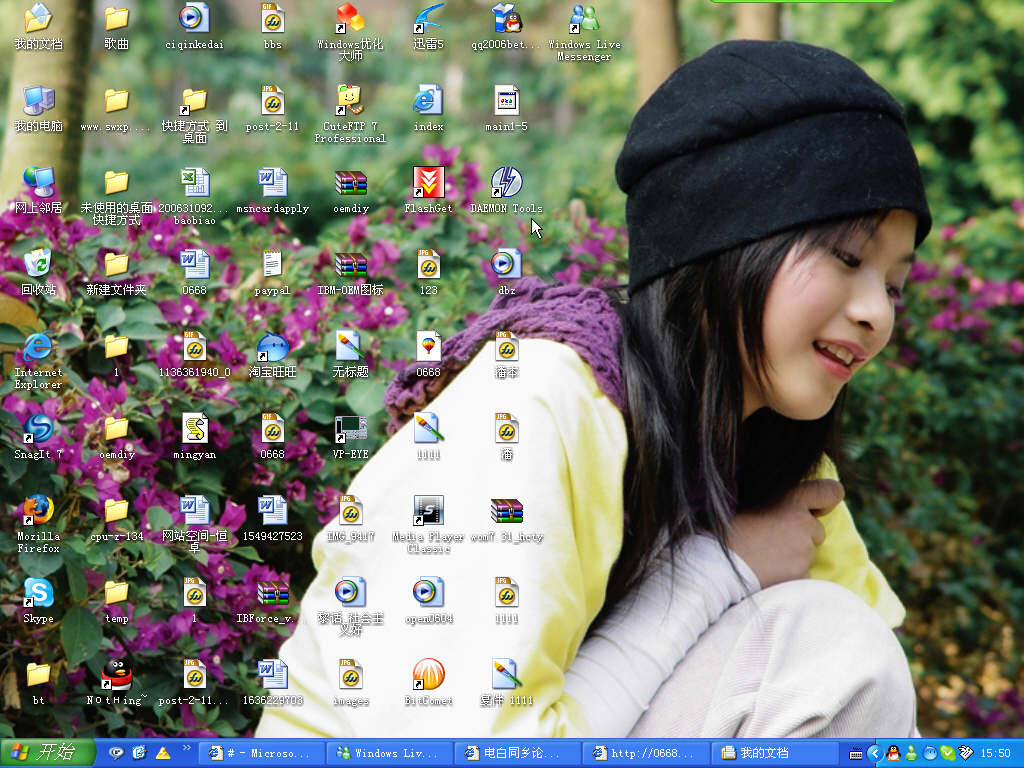Select the 回收站 recycle bin icon
The width and height of the screenshot is (1024, 768).
pos(38,265)
